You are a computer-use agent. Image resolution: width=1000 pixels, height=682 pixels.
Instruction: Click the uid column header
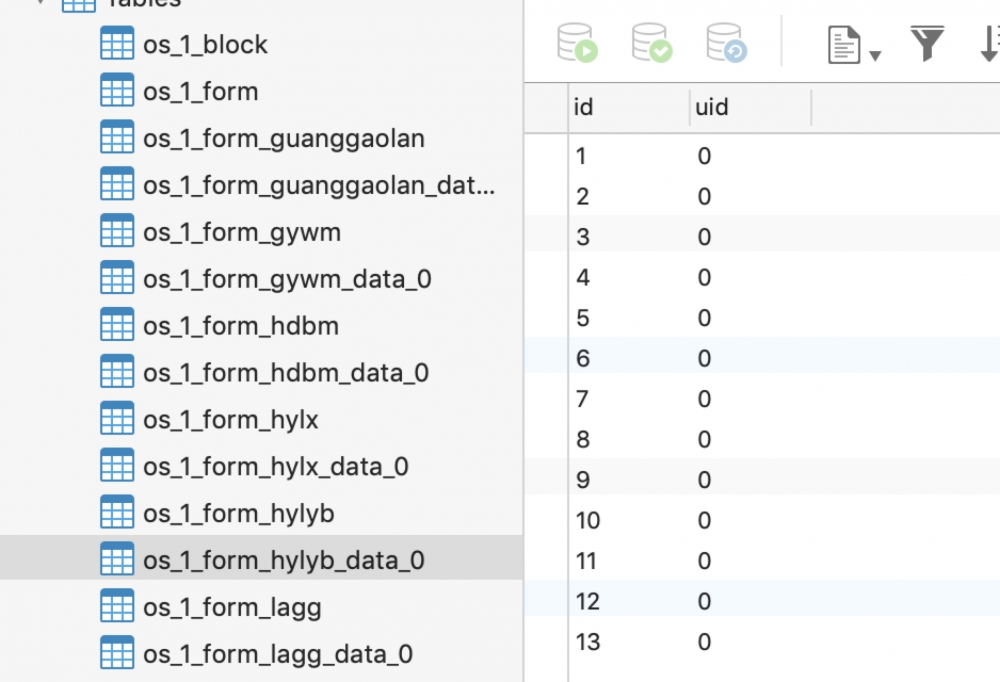(x=750, y=107)
